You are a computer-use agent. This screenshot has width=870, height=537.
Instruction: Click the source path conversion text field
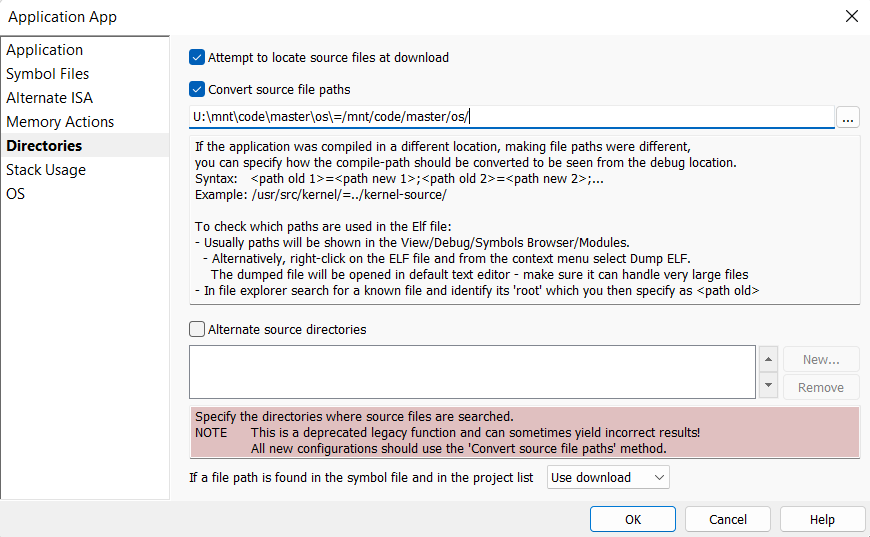pos(511,117)
